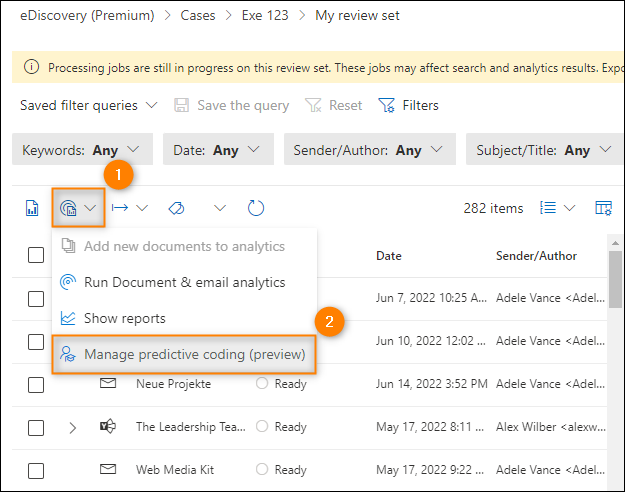Check the box for the Jun 10, 2022 row

[x=36, y=342]
